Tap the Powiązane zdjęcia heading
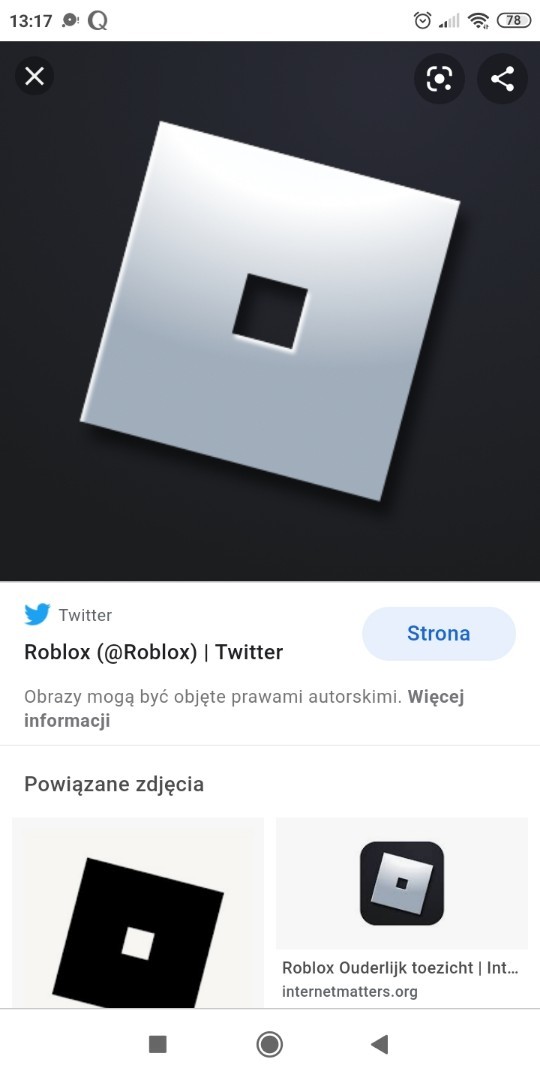 (x=114, y=784)
